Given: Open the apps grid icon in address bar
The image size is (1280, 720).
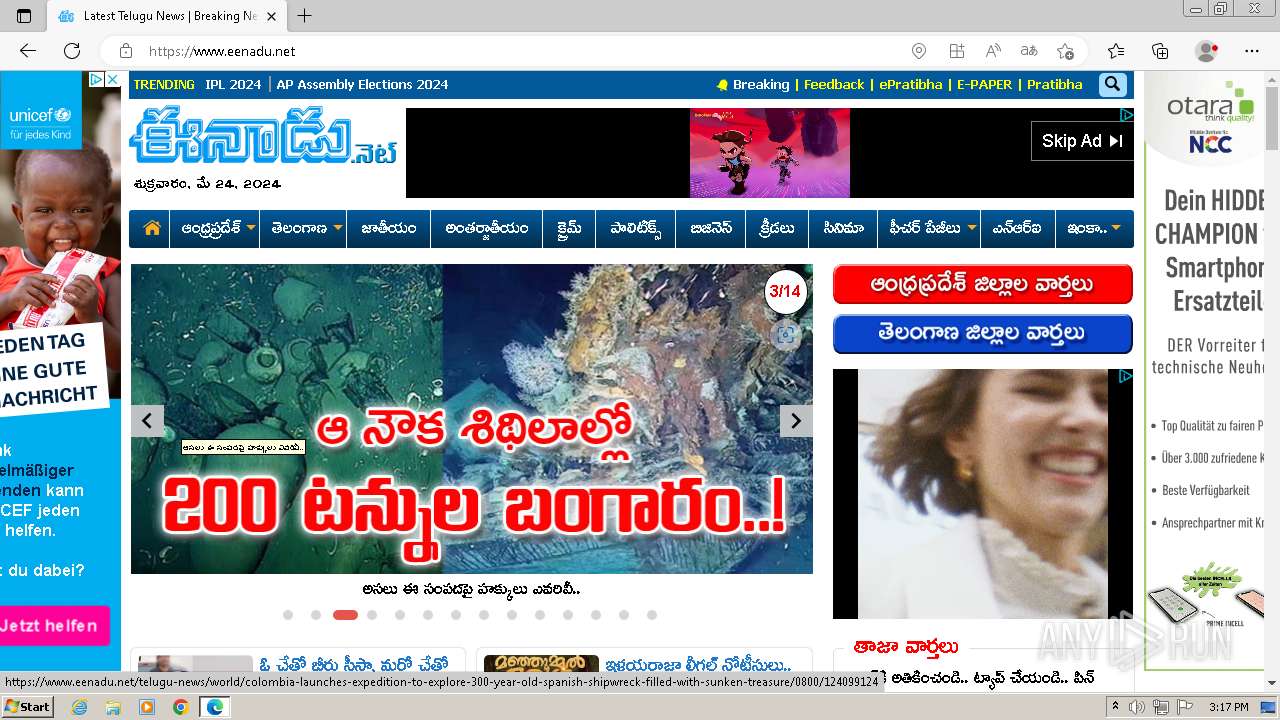Looking at the screenshot, I should [957, 51].
